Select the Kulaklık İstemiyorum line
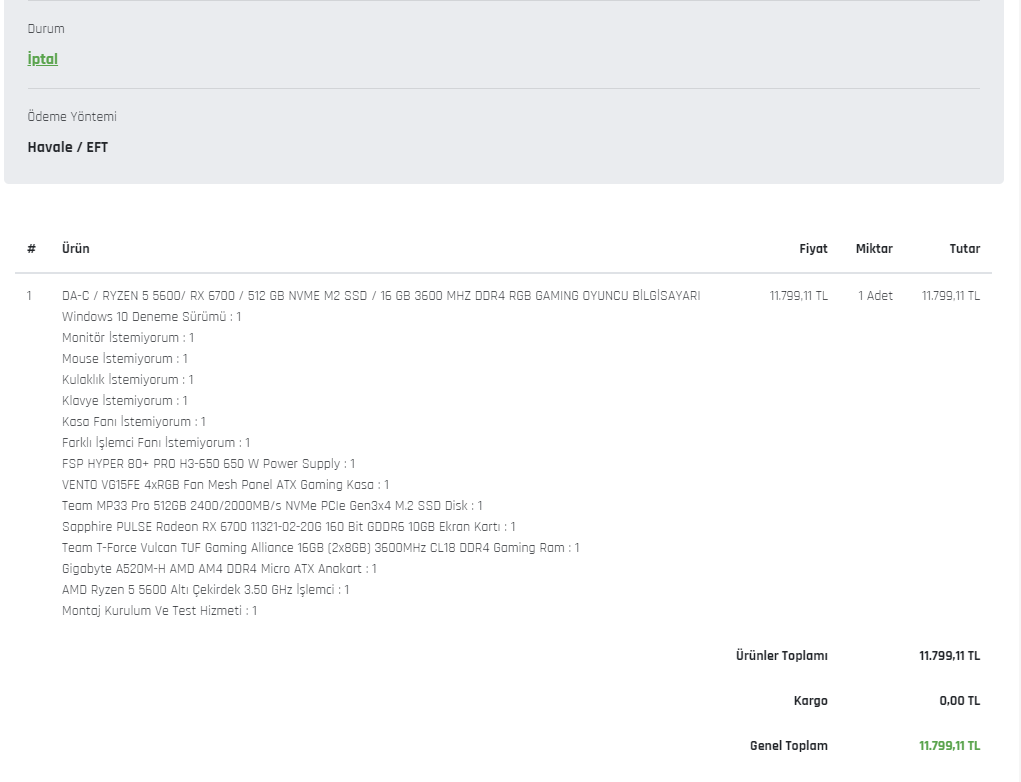 128,380
